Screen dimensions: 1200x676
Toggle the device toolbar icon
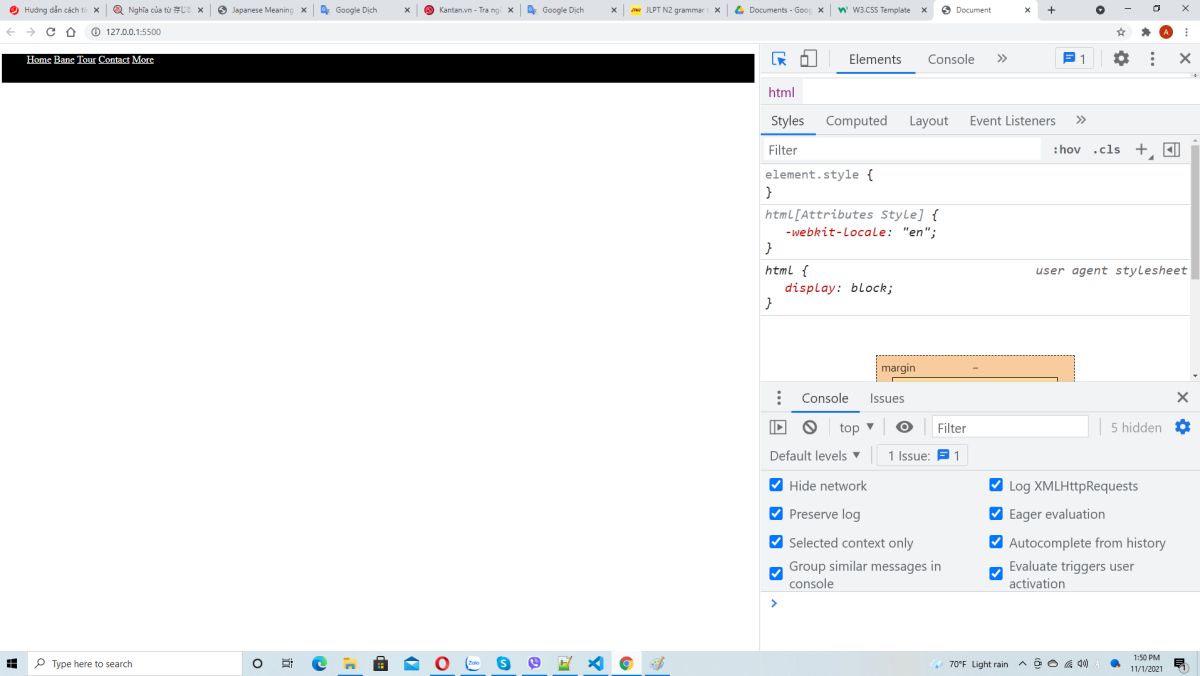[x=808, y=59]
